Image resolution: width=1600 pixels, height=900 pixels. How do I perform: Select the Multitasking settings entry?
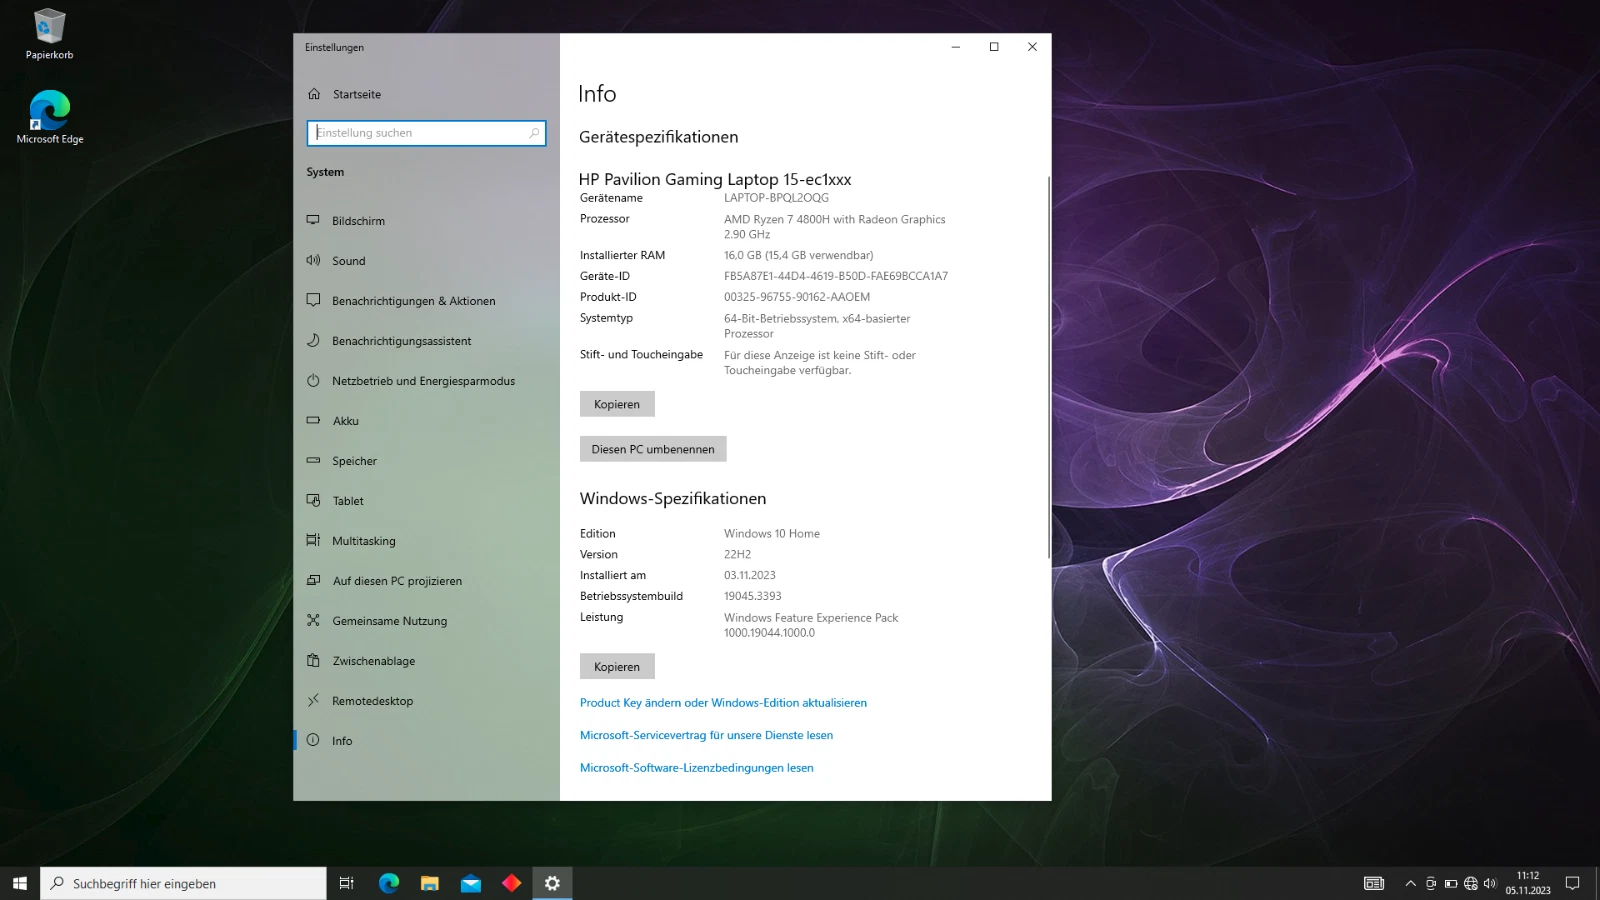(x=364, y=541)
